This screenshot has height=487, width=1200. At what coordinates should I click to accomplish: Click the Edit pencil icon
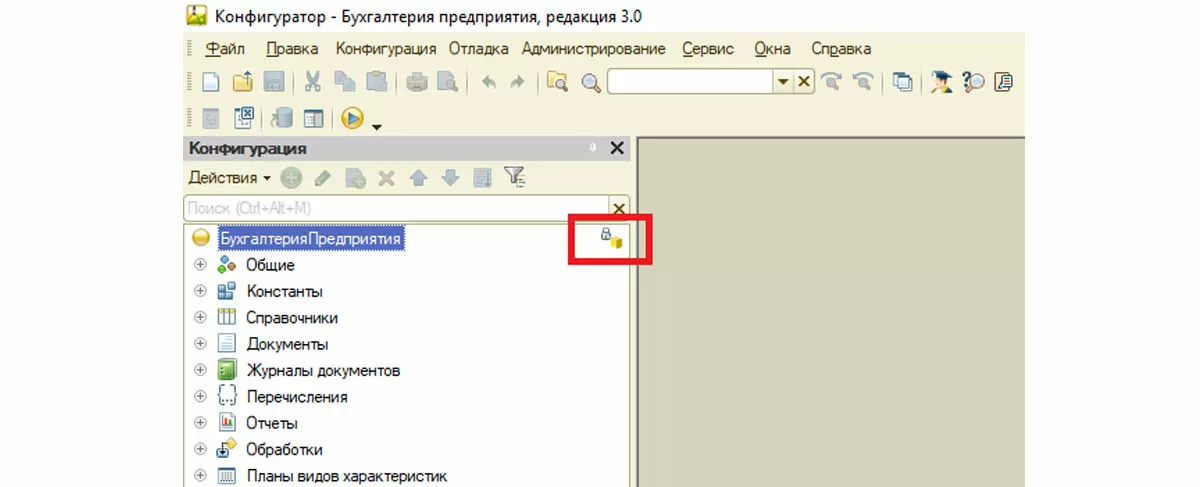[322, 178]
